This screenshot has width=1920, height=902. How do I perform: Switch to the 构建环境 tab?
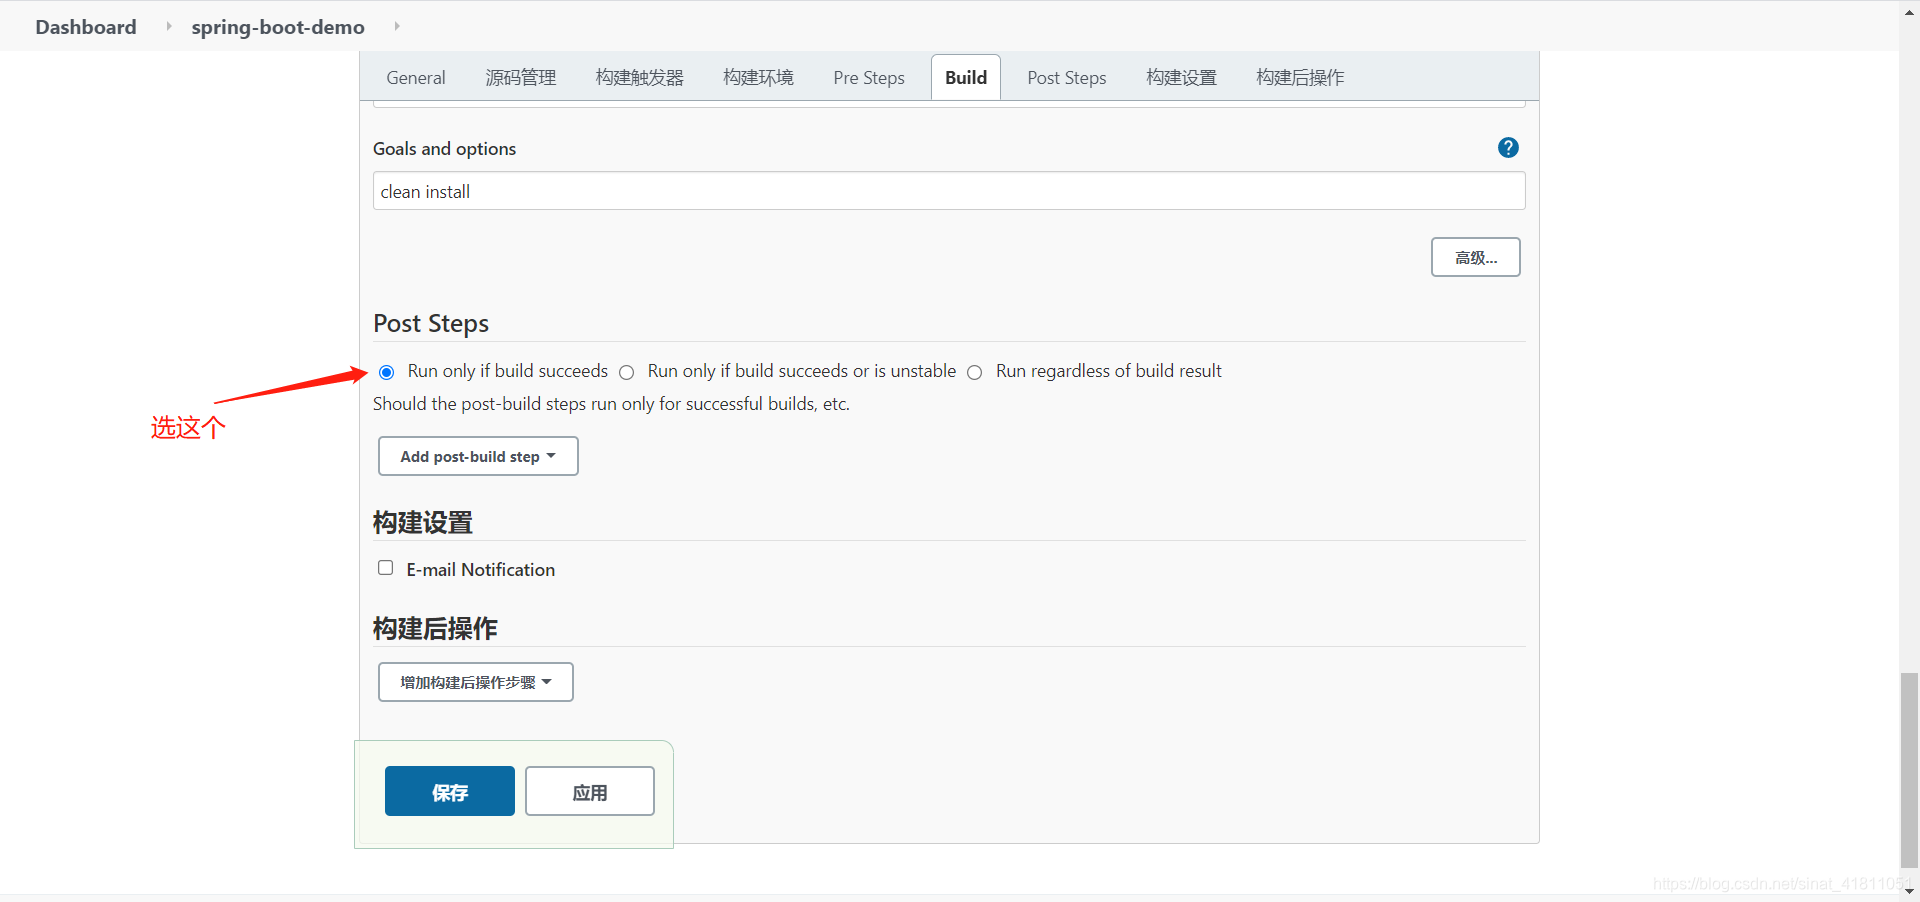tap(759, 78)
